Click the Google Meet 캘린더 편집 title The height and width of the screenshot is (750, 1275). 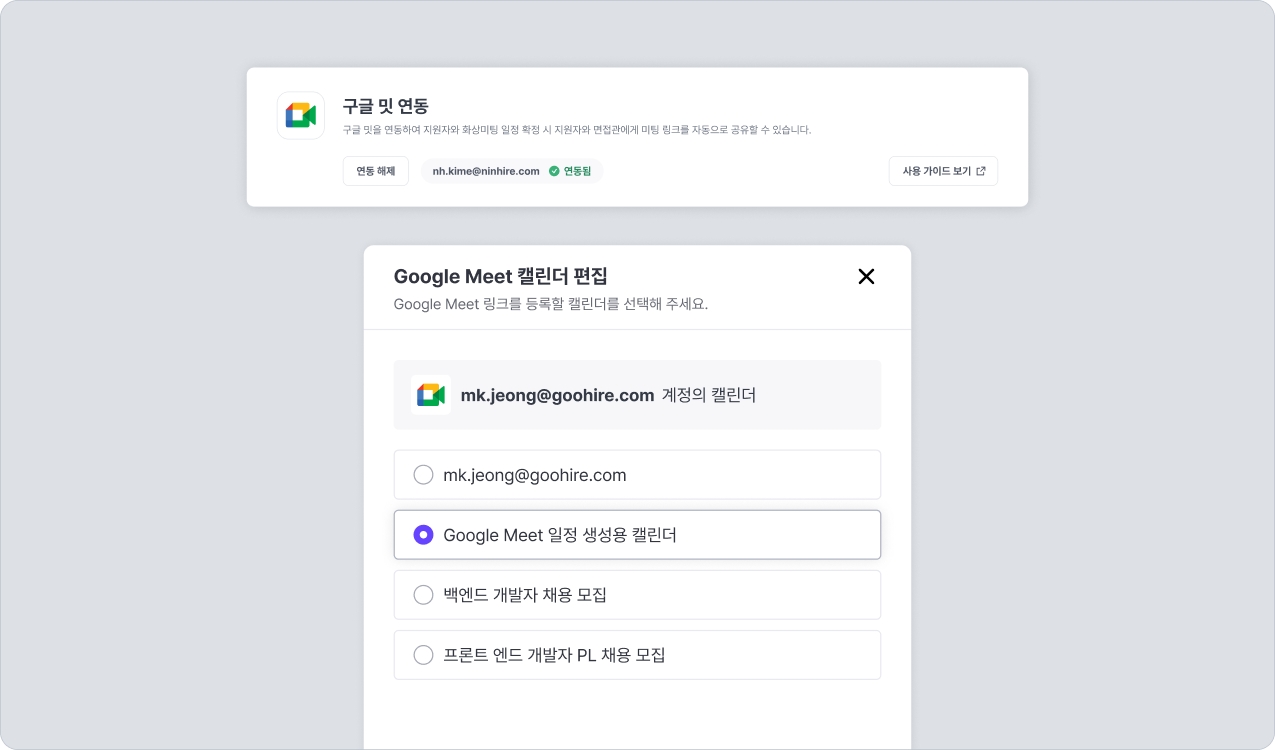click(500, 276)
